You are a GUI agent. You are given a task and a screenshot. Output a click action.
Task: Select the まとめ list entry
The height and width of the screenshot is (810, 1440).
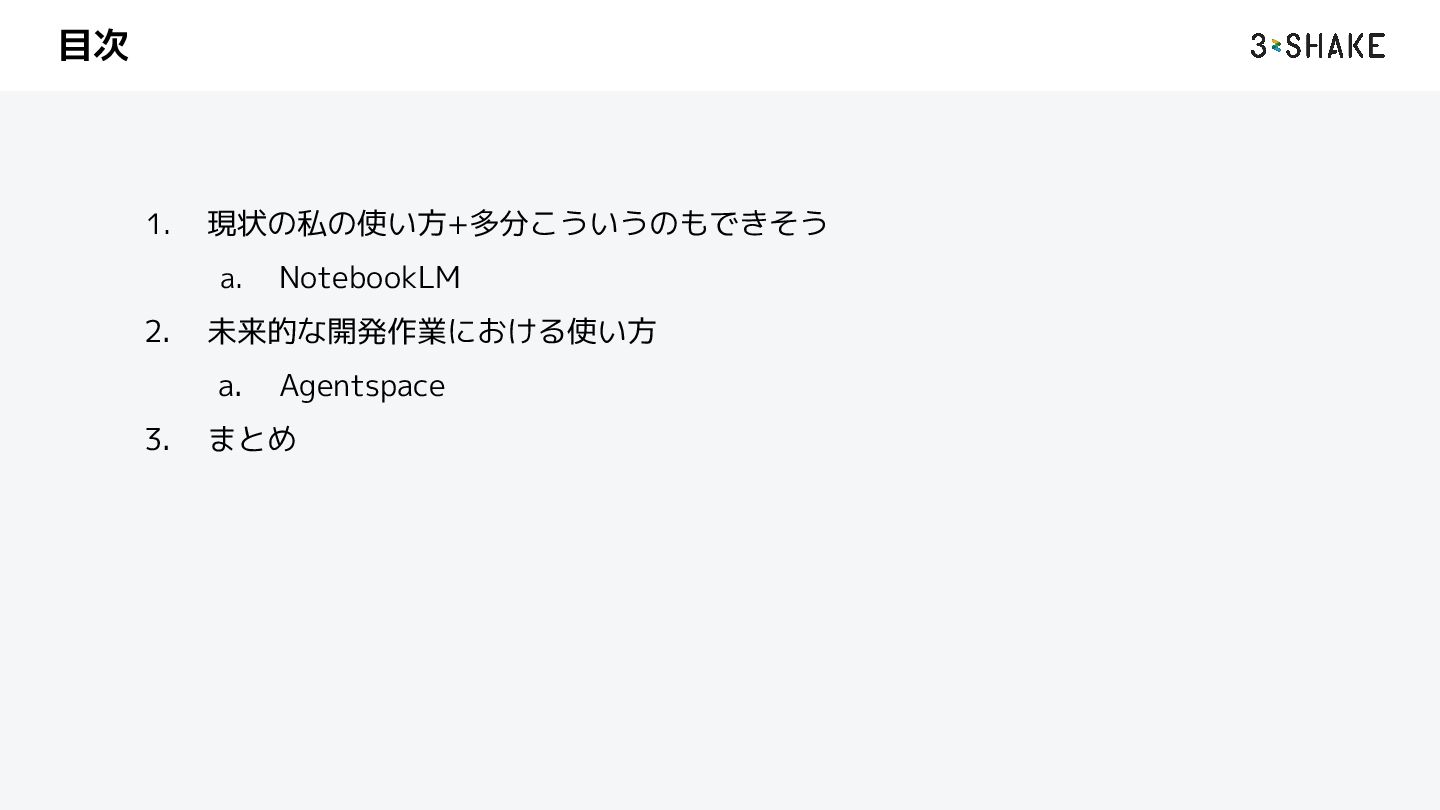tap(252, 439)
